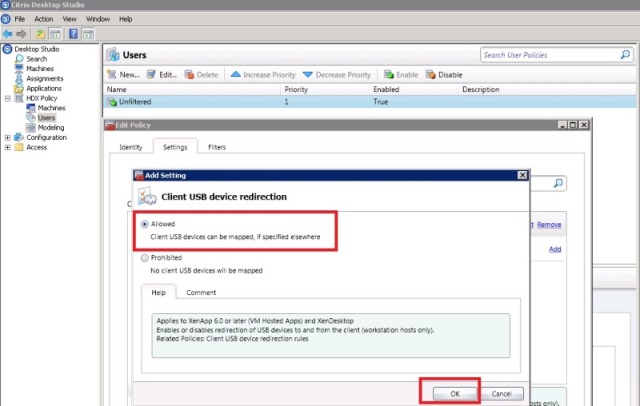Expand the Configuration tree node
Screen dimensions: 640x406
coord(8,137)
